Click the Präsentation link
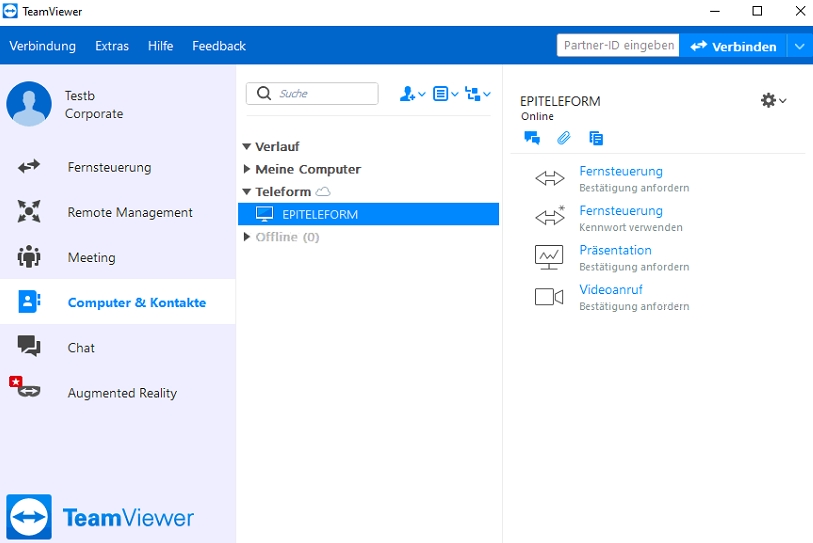Screen dimensions: 813x543 (615, 250)
